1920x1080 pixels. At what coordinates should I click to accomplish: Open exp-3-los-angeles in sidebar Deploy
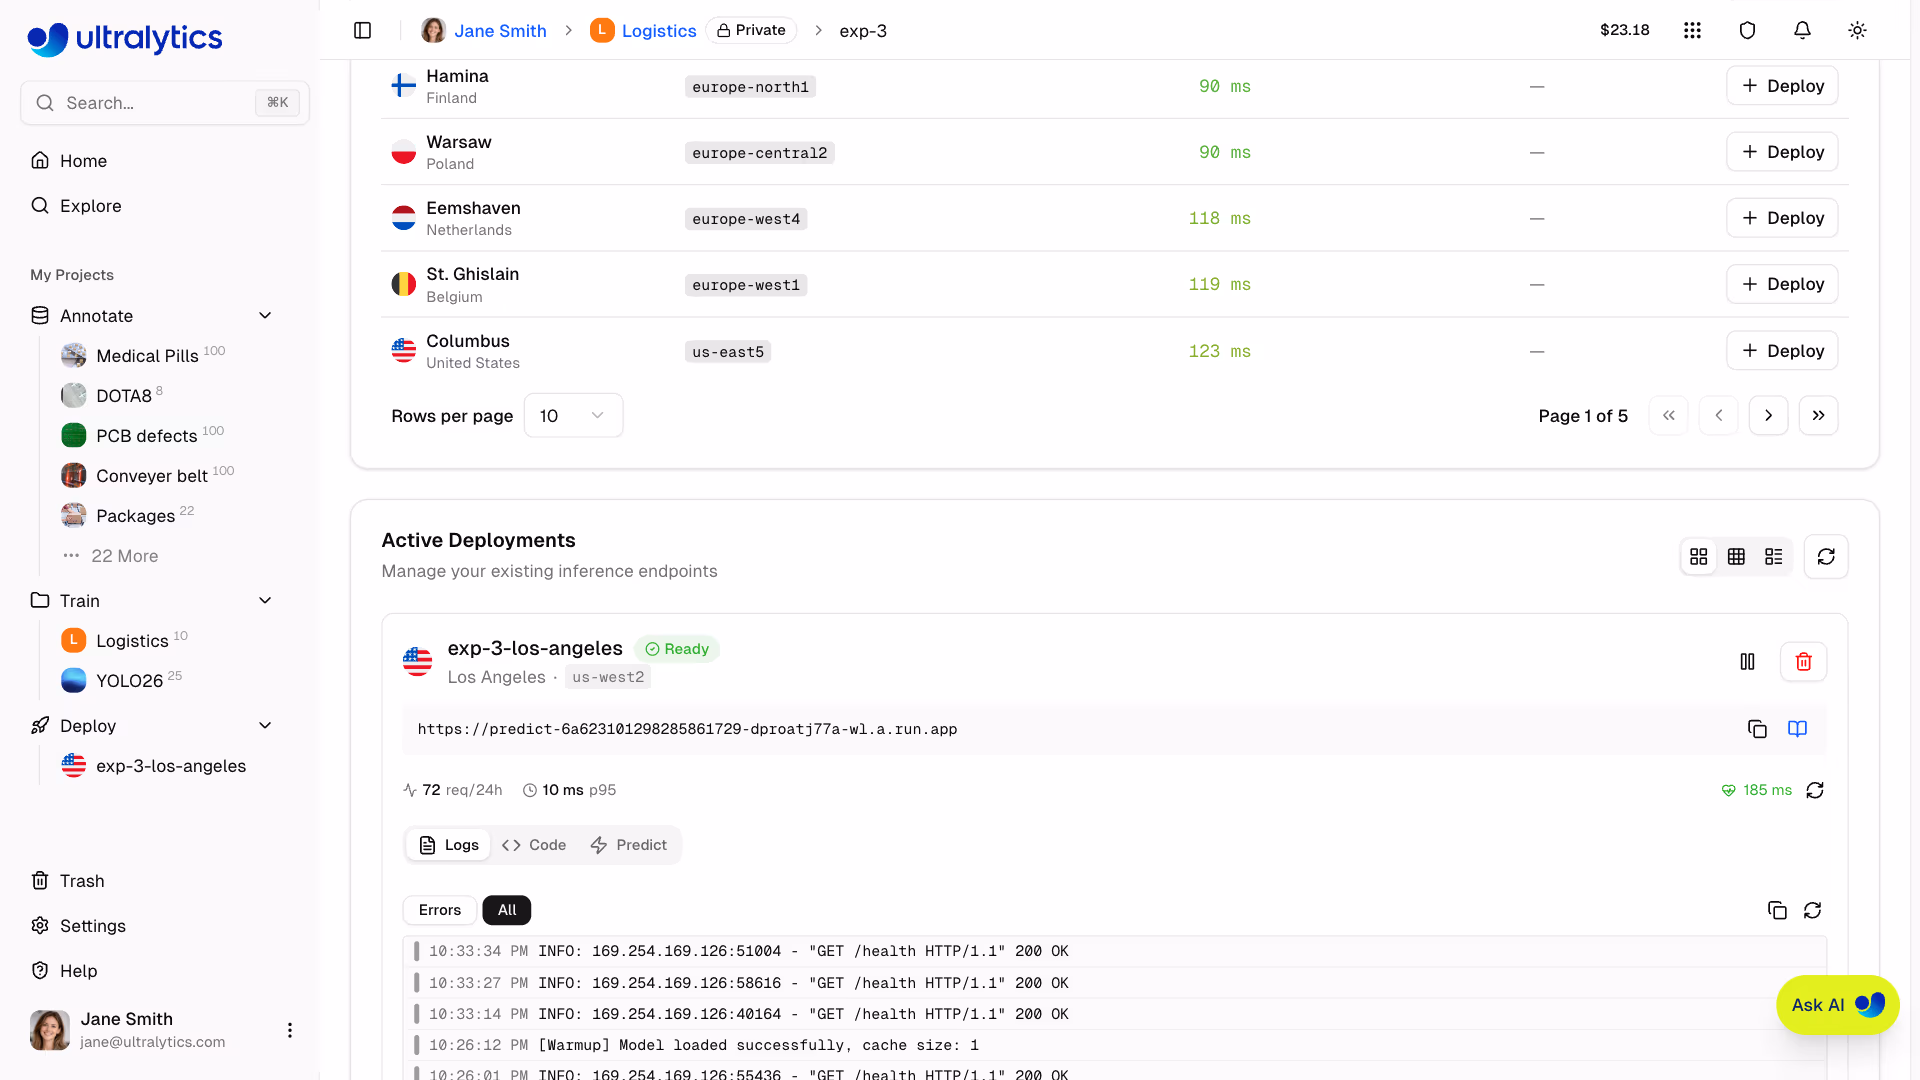(x=154, y=765)
